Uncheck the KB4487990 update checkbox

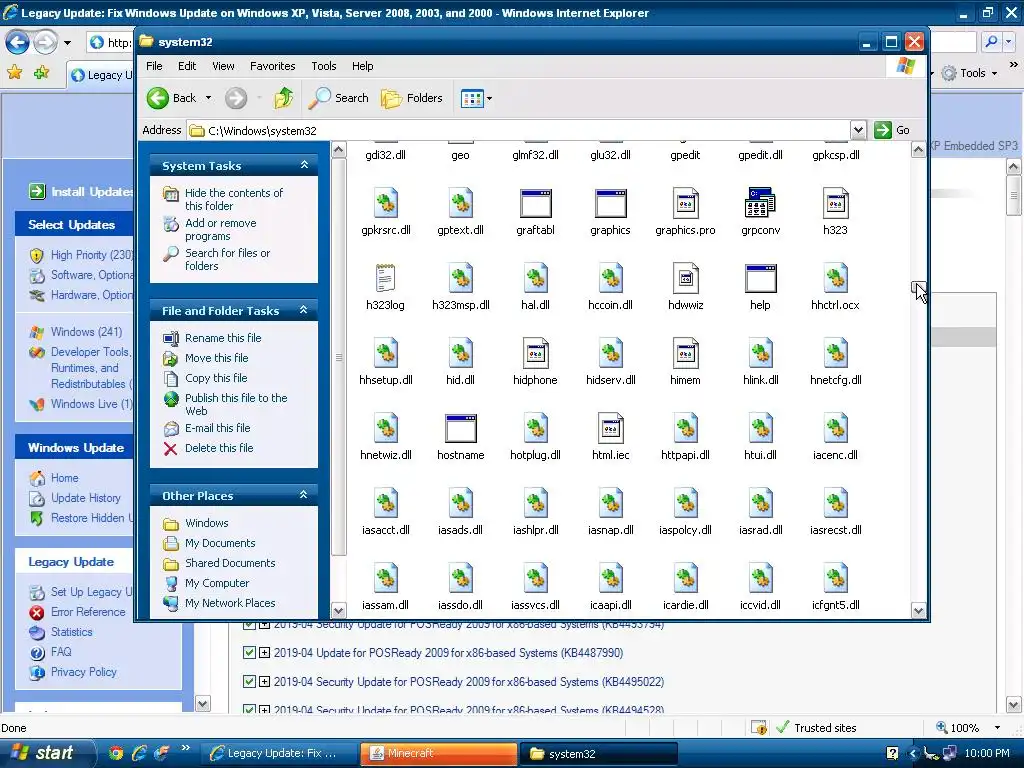[x=248, y=652]
